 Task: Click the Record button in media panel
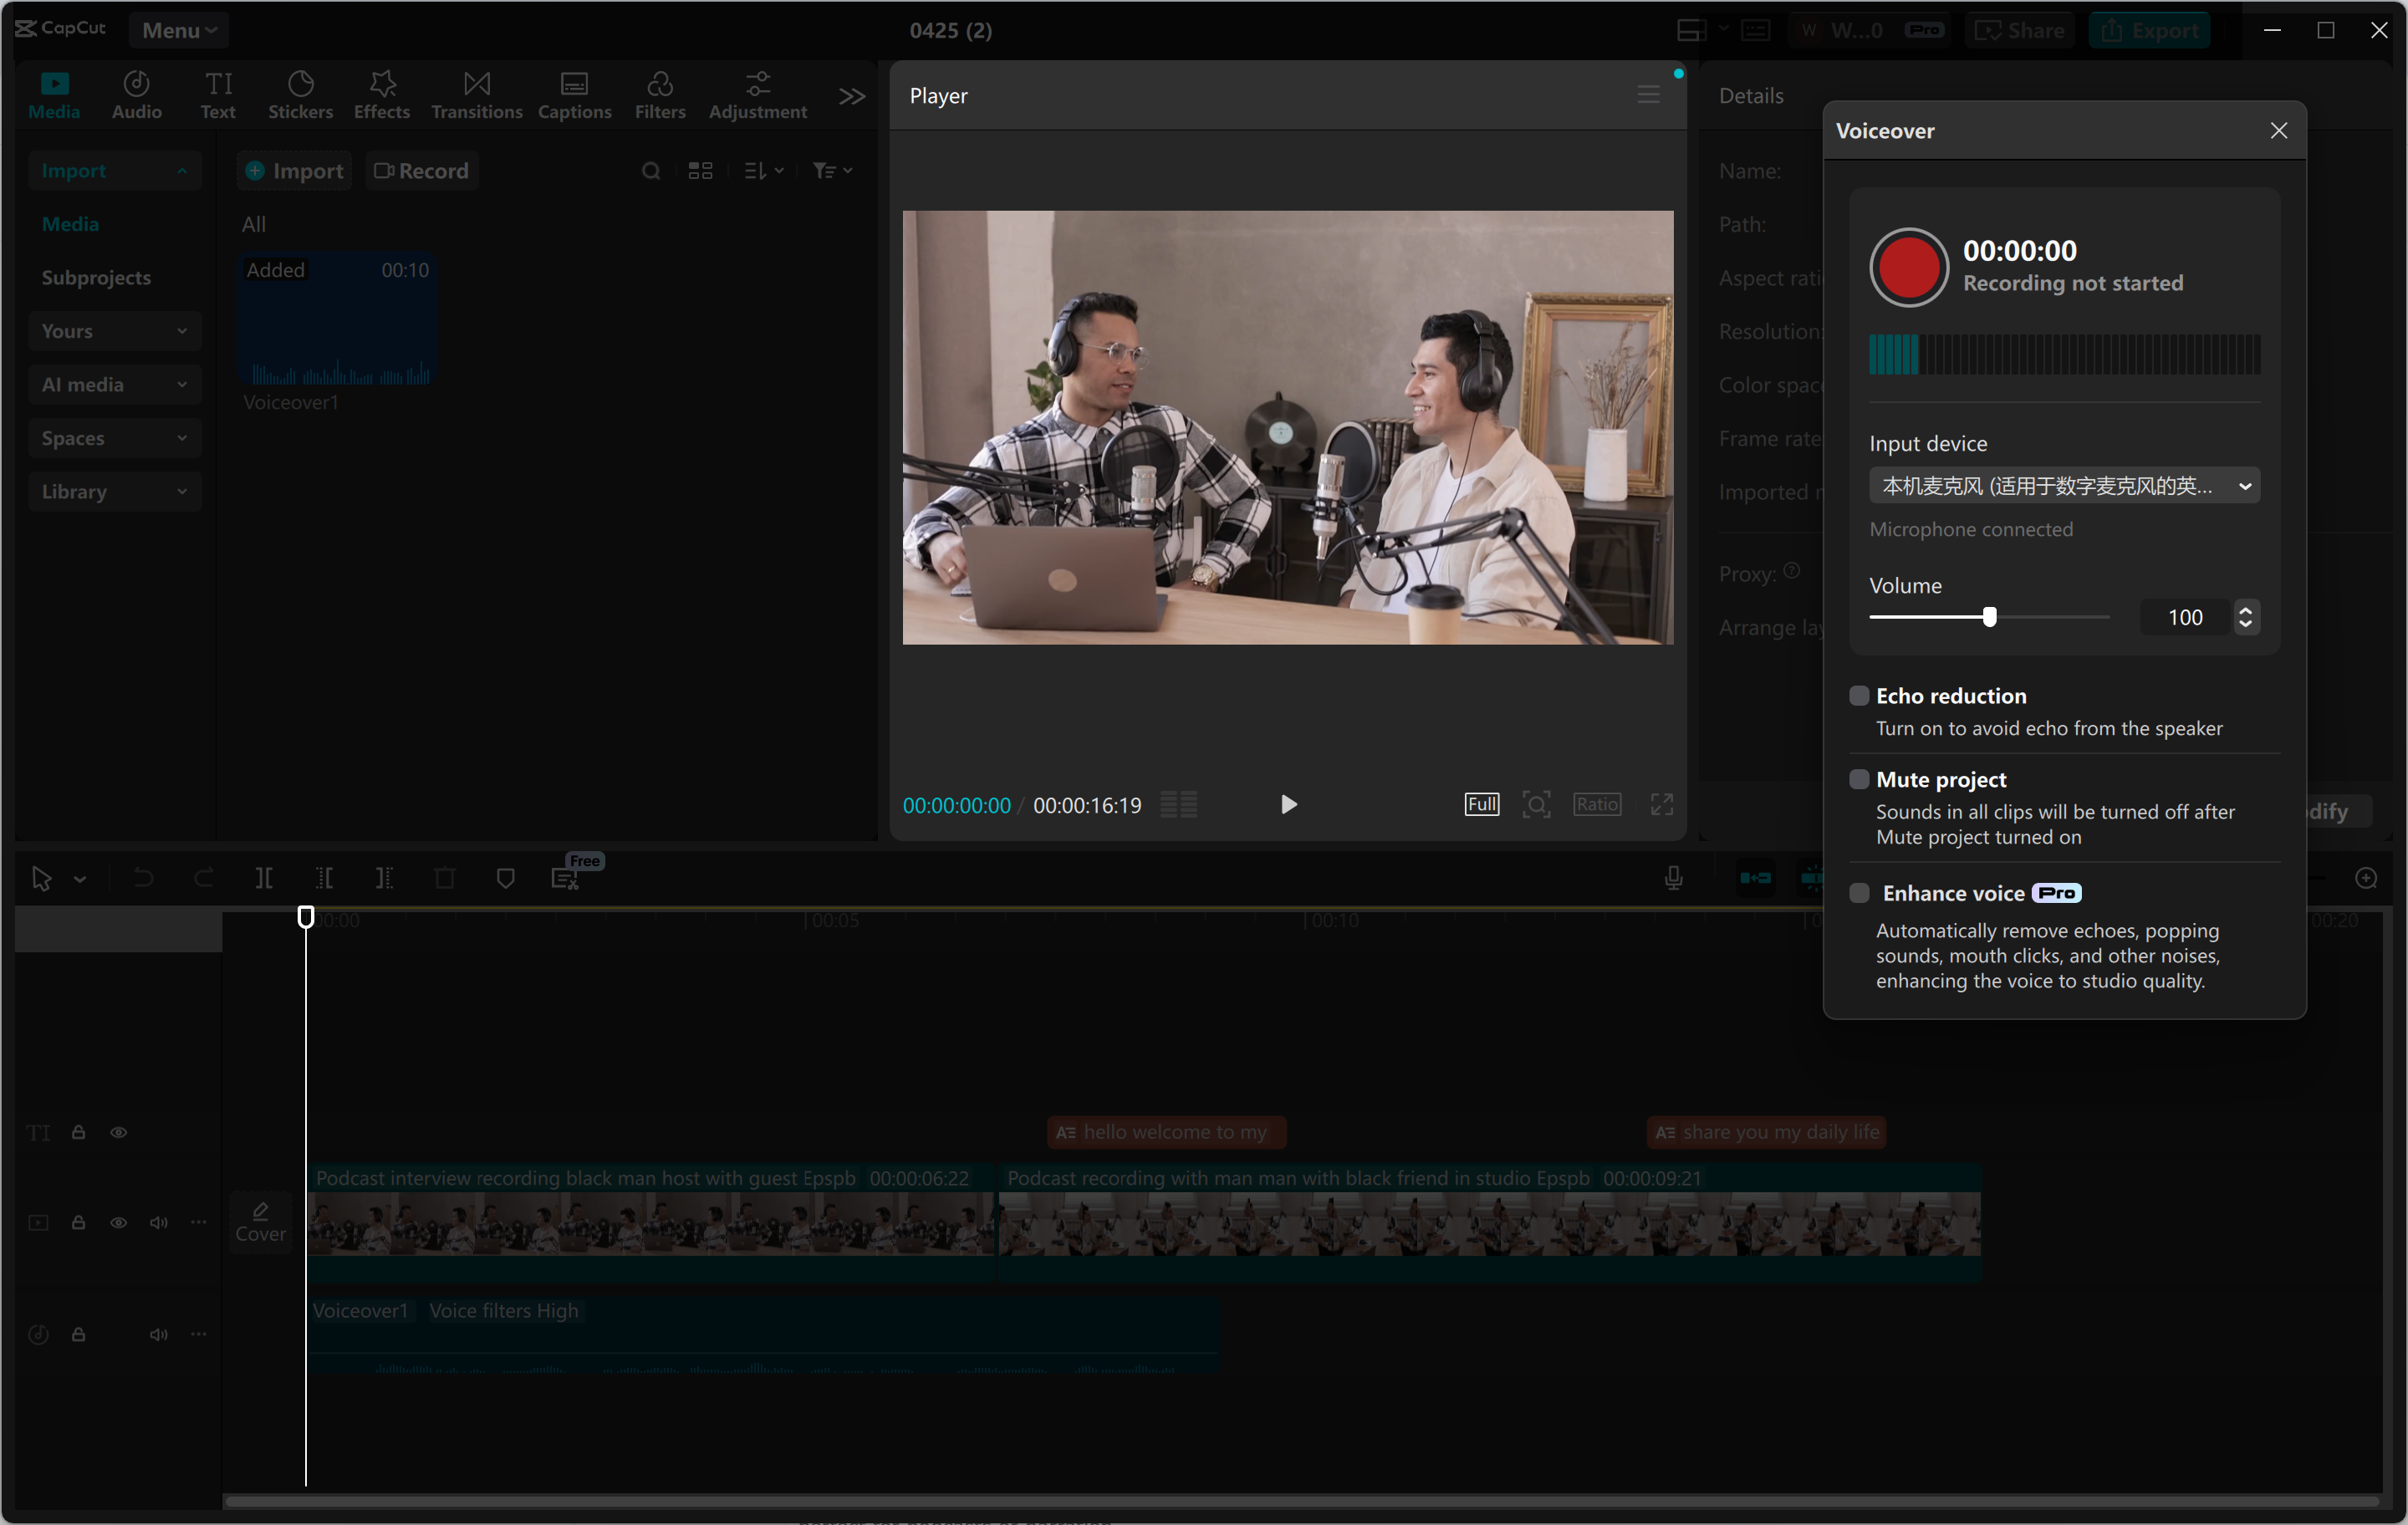(421, 170)
